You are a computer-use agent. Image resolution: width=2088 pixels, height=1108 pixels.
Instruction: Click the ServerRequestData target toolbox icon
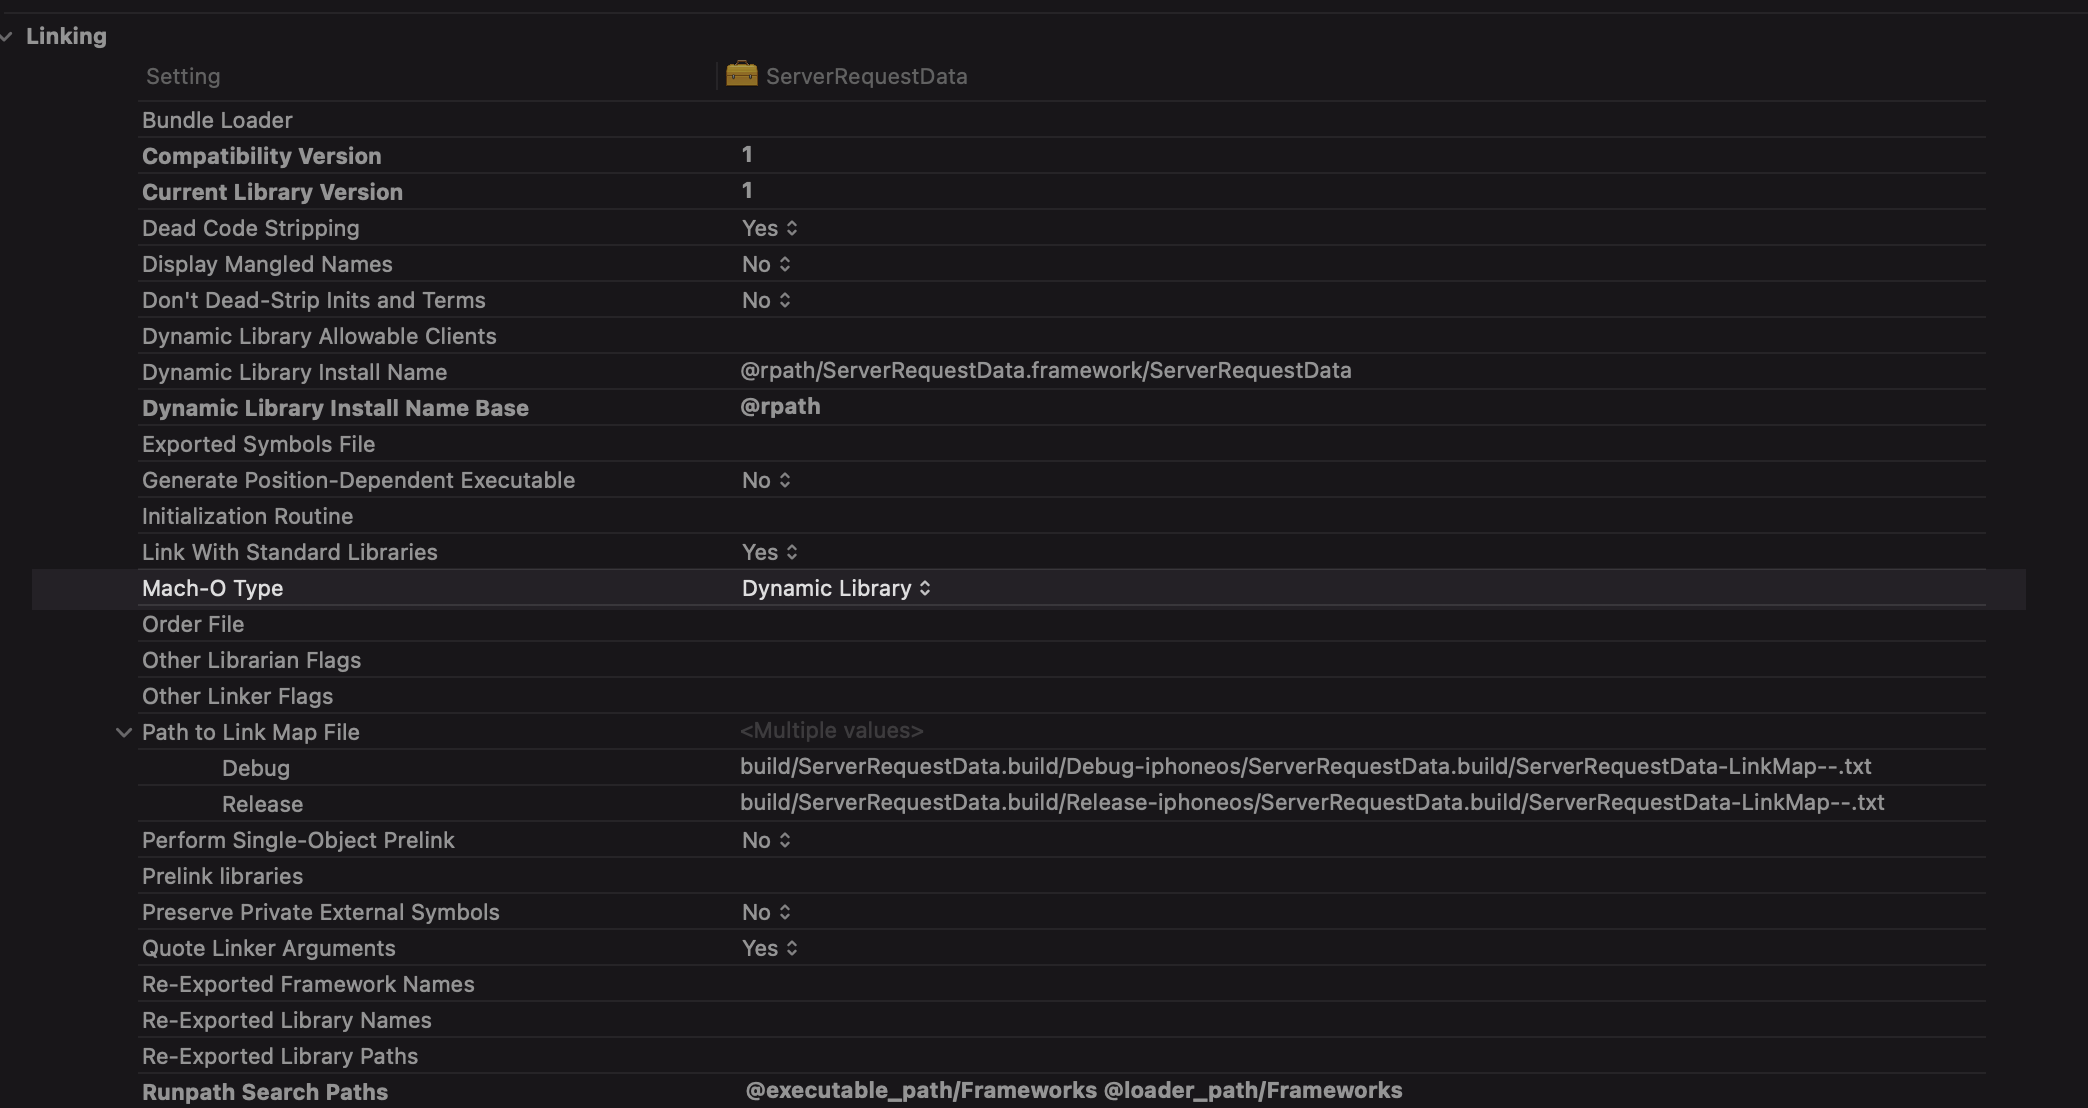click(741, 75)
